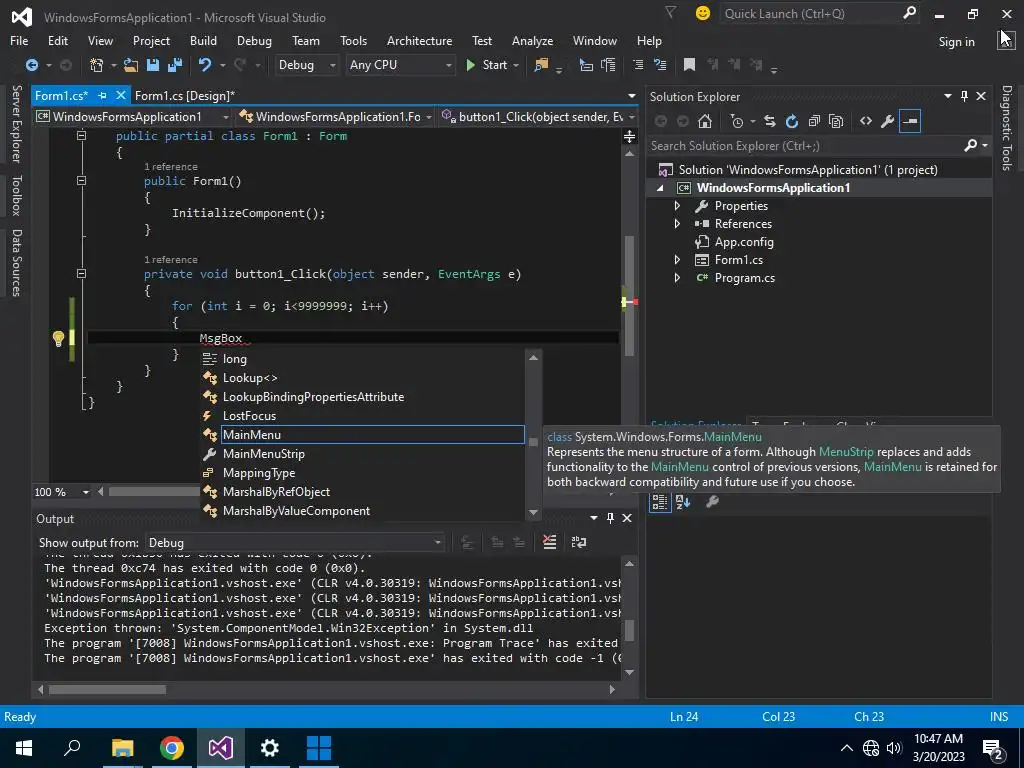Screen dimensions: 1024x768
Task: Click the lightbulb quick actions icon
Action: [x=58, y=338]
